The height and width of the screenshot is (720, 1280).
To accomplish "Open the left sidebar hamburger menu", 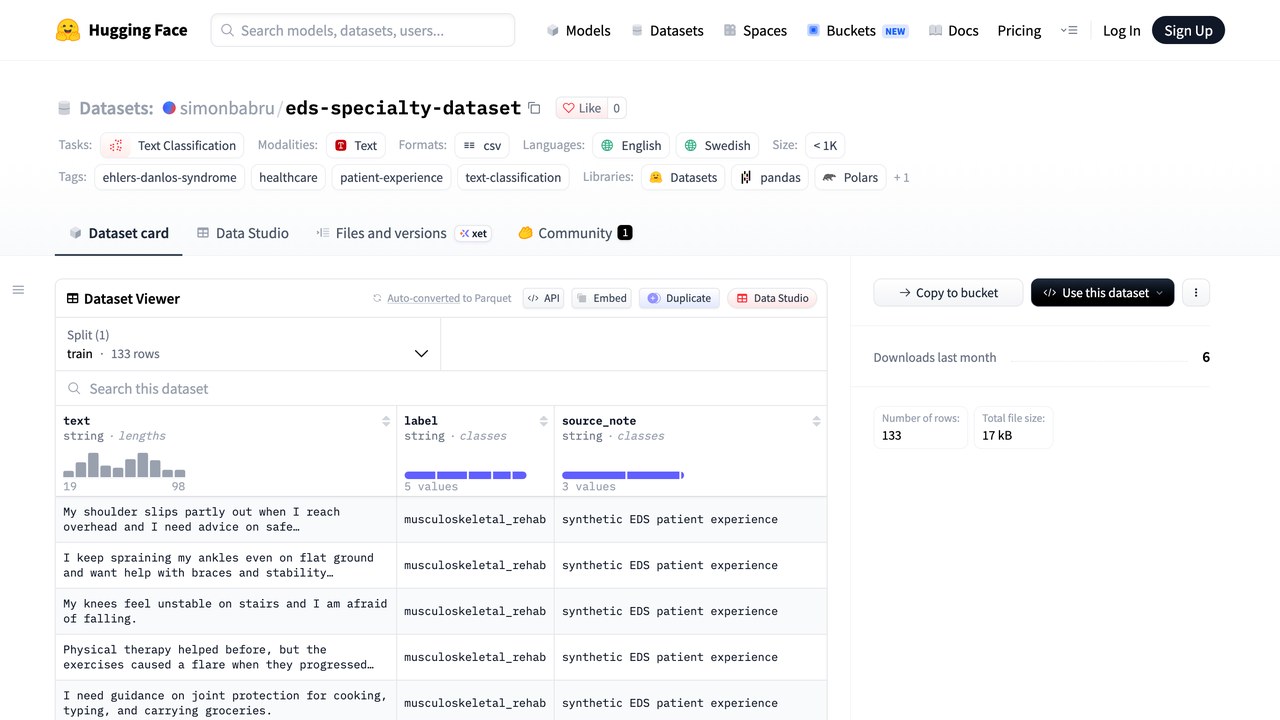I will 18,290.
